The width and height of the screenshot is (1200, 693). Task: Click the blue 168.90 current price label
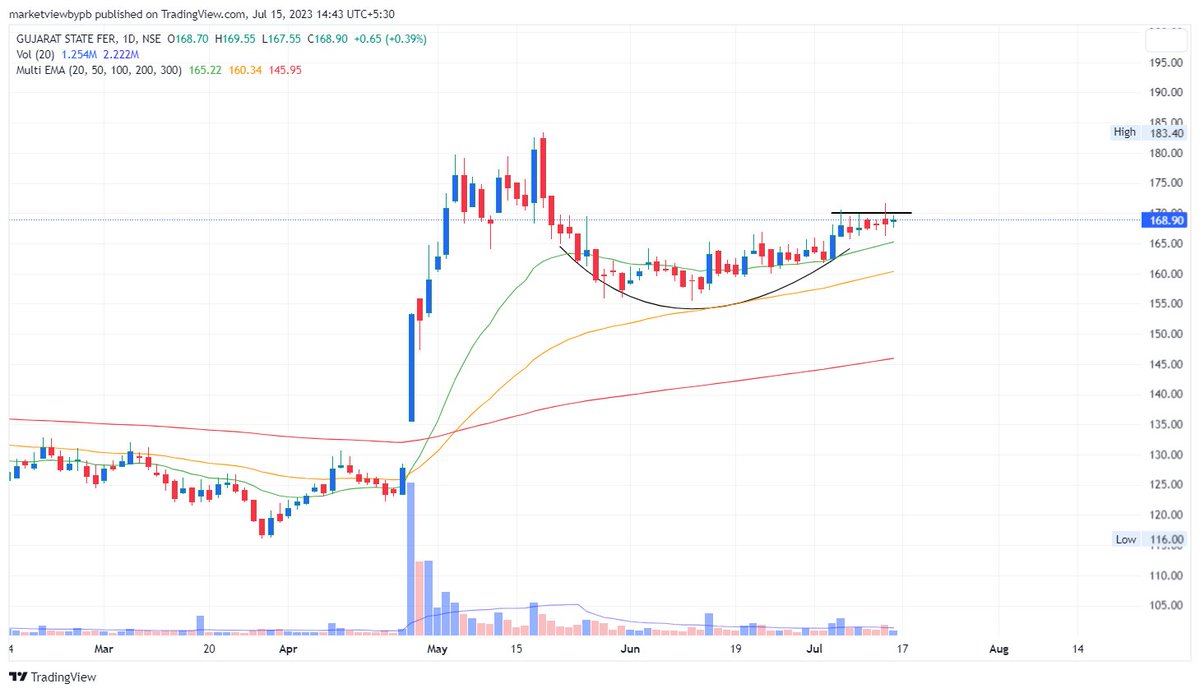click(1162, 219)
